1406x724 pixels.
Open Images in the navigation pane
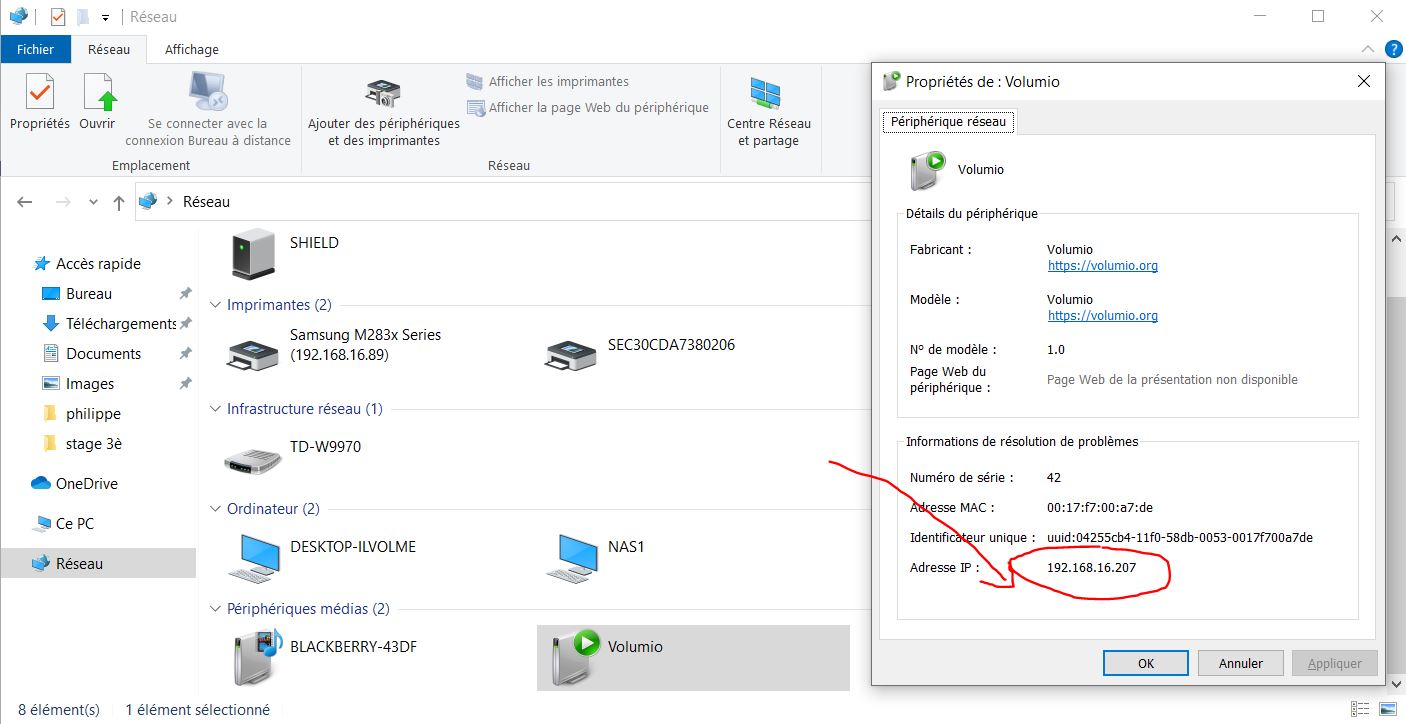click(90, 384)
